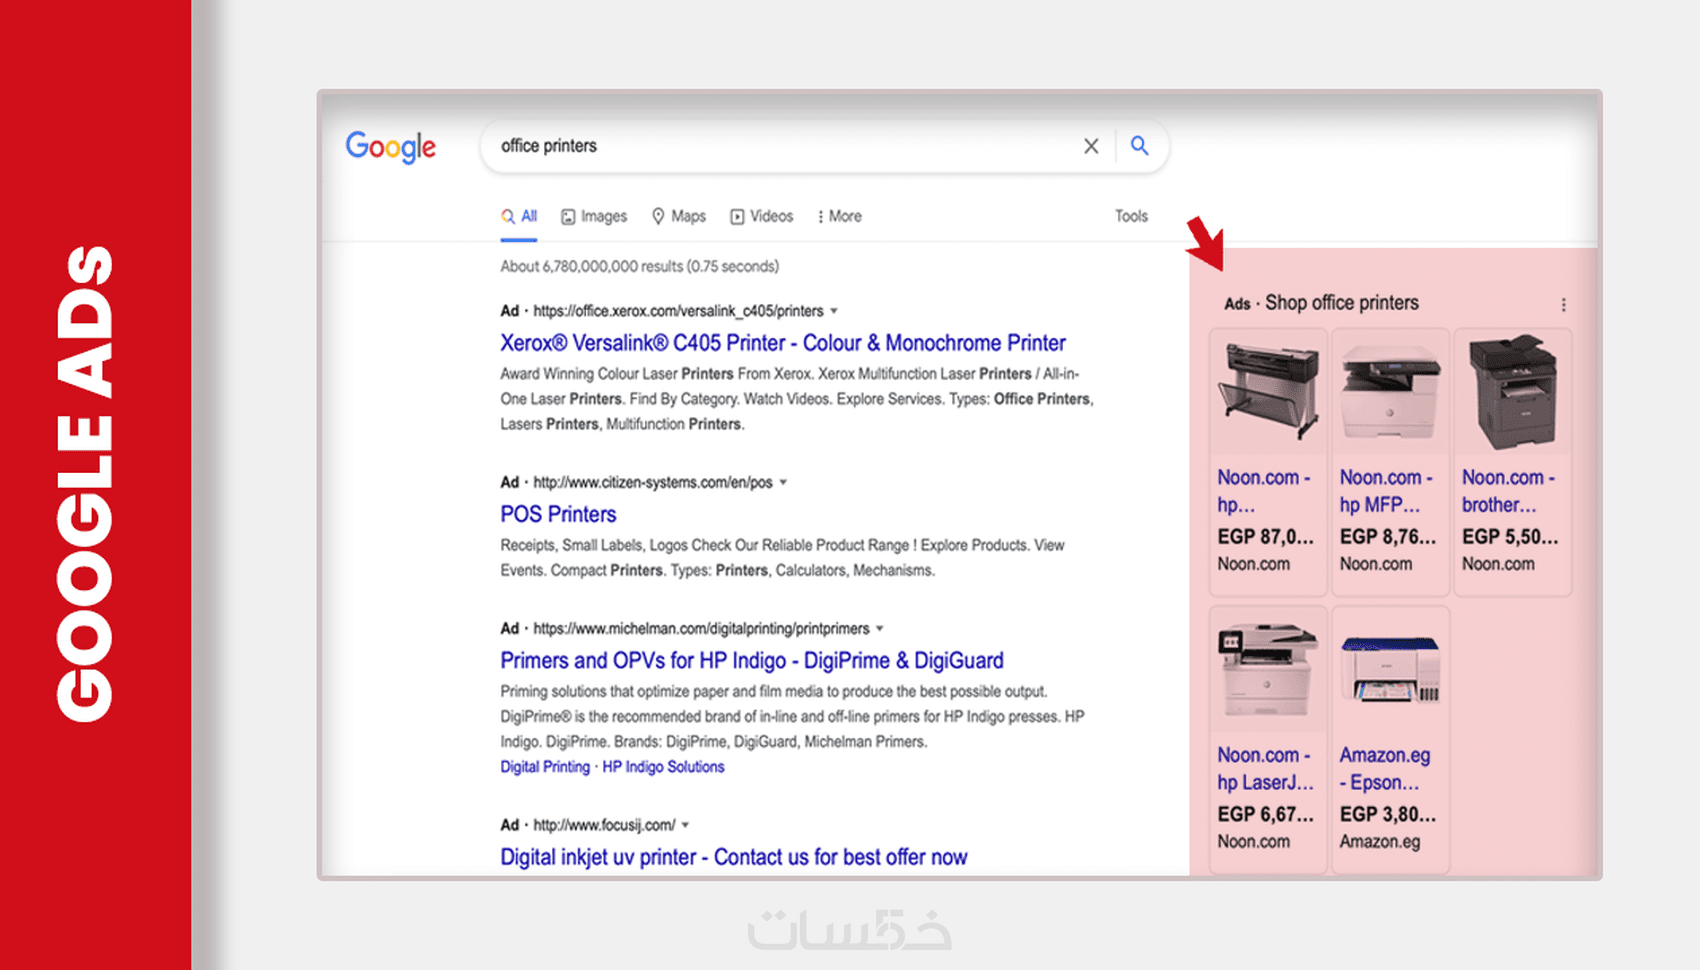Click the blue search magnifier icon
Screen dimensions: 1700x970
tap(1139, 146)
